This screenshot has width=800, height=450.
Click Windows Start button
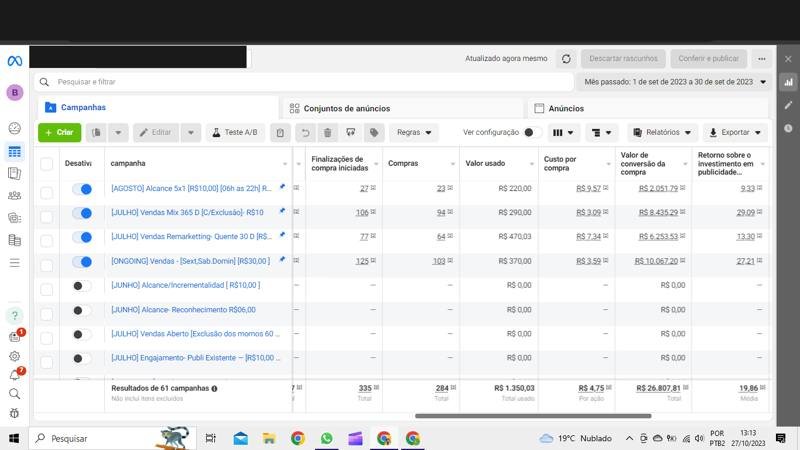tap(14, 438)
